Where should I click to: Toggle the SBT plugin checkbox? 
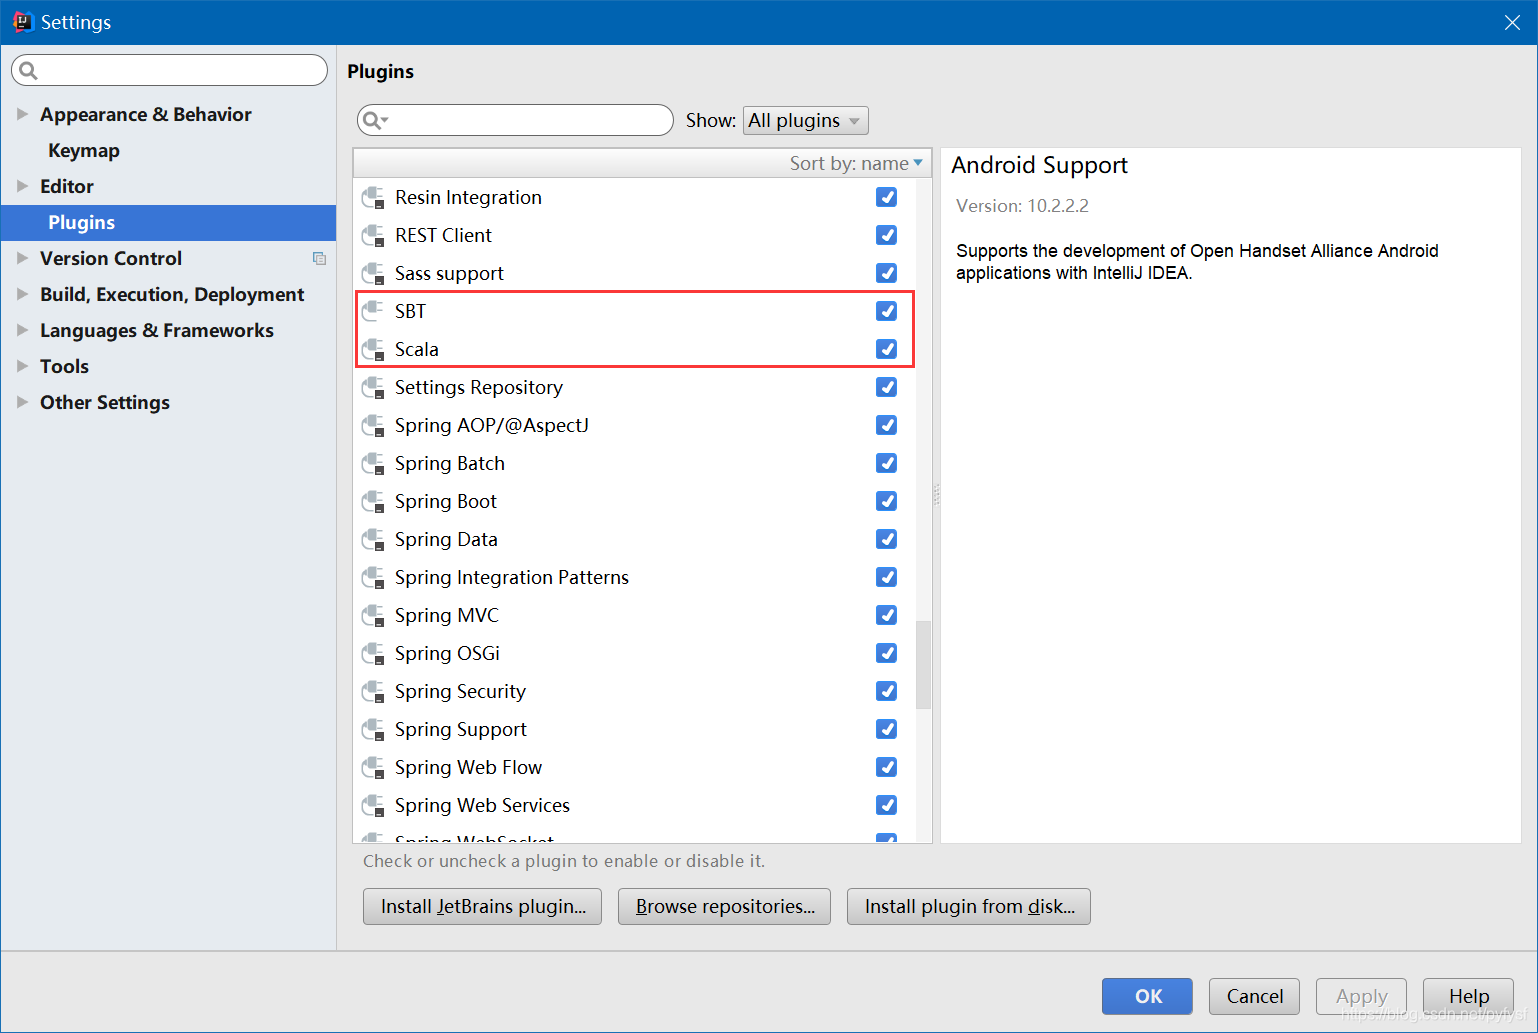886,311
